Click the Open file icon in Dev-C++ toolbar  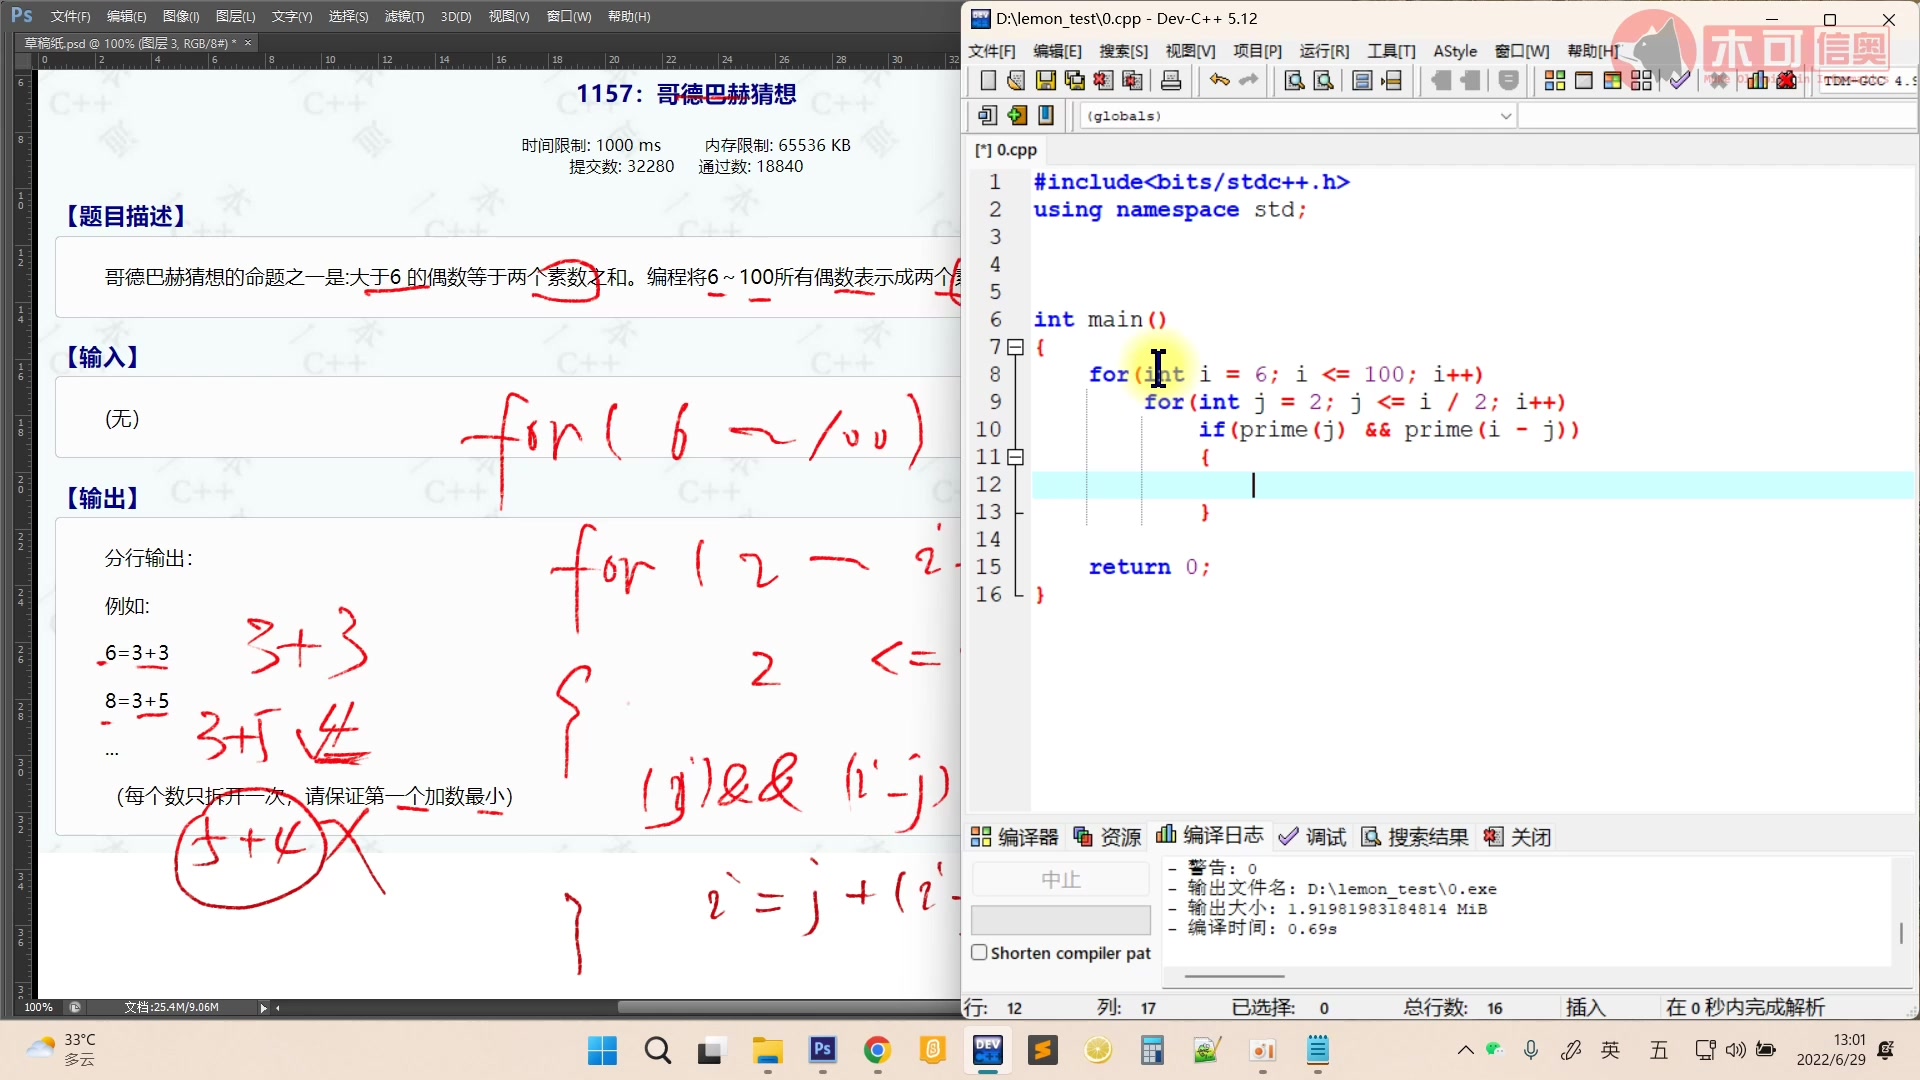click(1016, 81)
